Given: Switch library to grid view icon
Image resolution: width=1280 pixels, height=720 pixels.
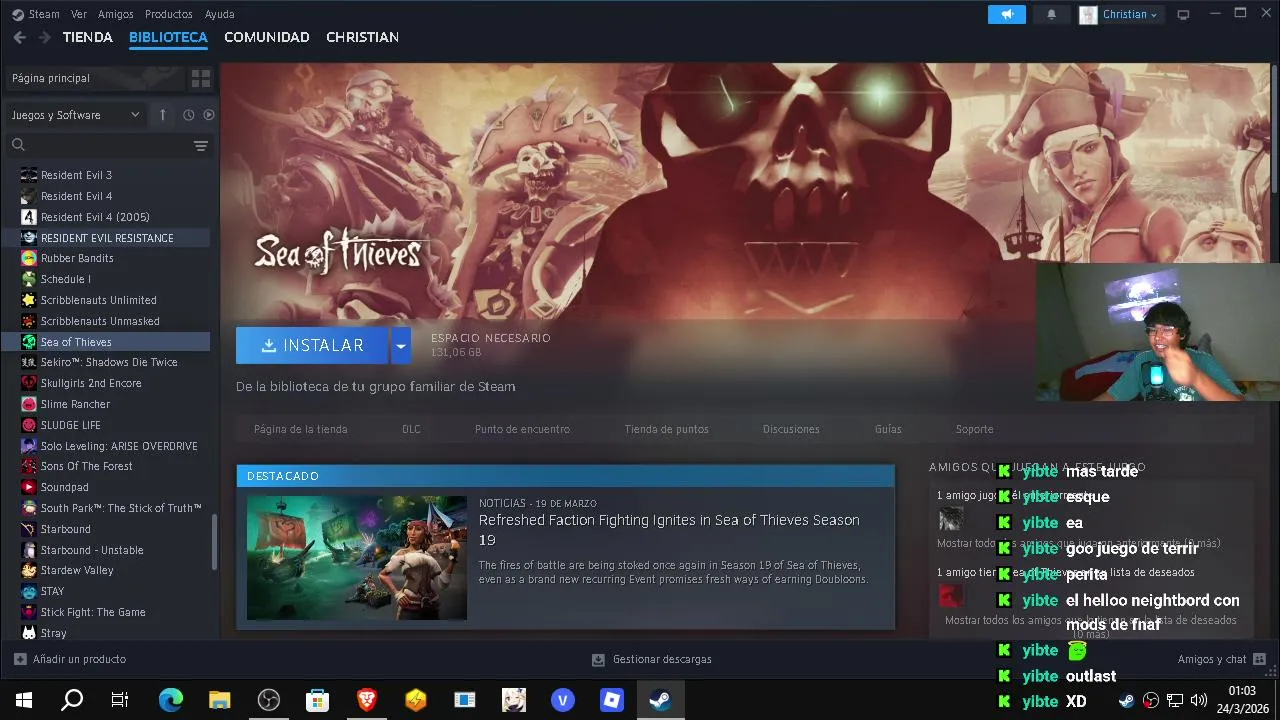Looking at the screenshot, I should tap(201, 78).
